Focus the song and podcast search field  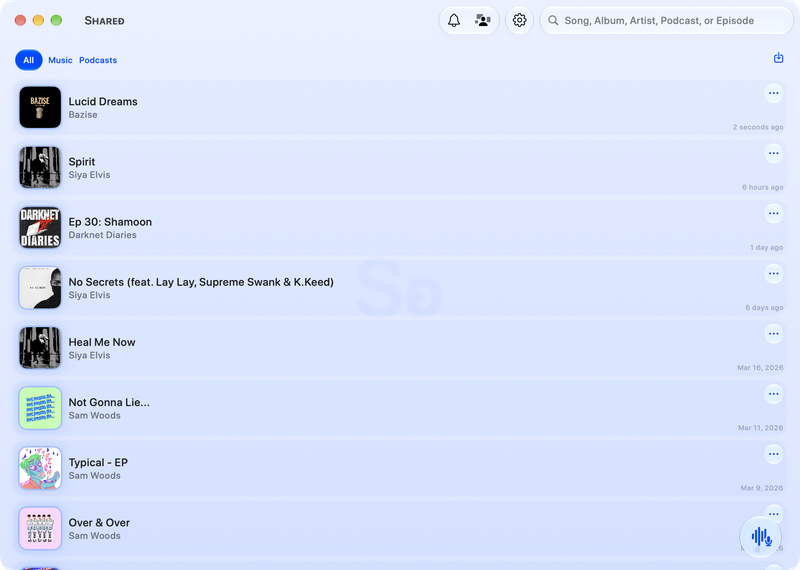(x=666, y=20)
